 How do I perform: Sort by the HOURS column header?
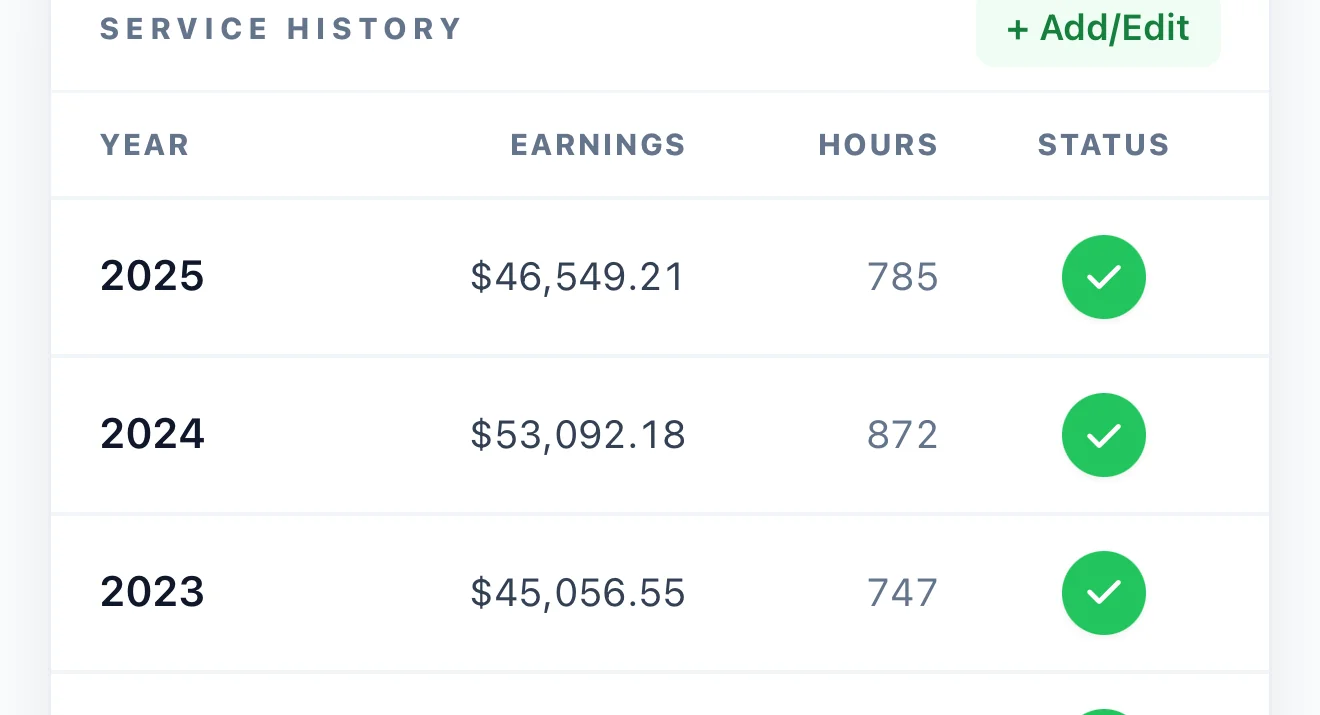point(878,145)
